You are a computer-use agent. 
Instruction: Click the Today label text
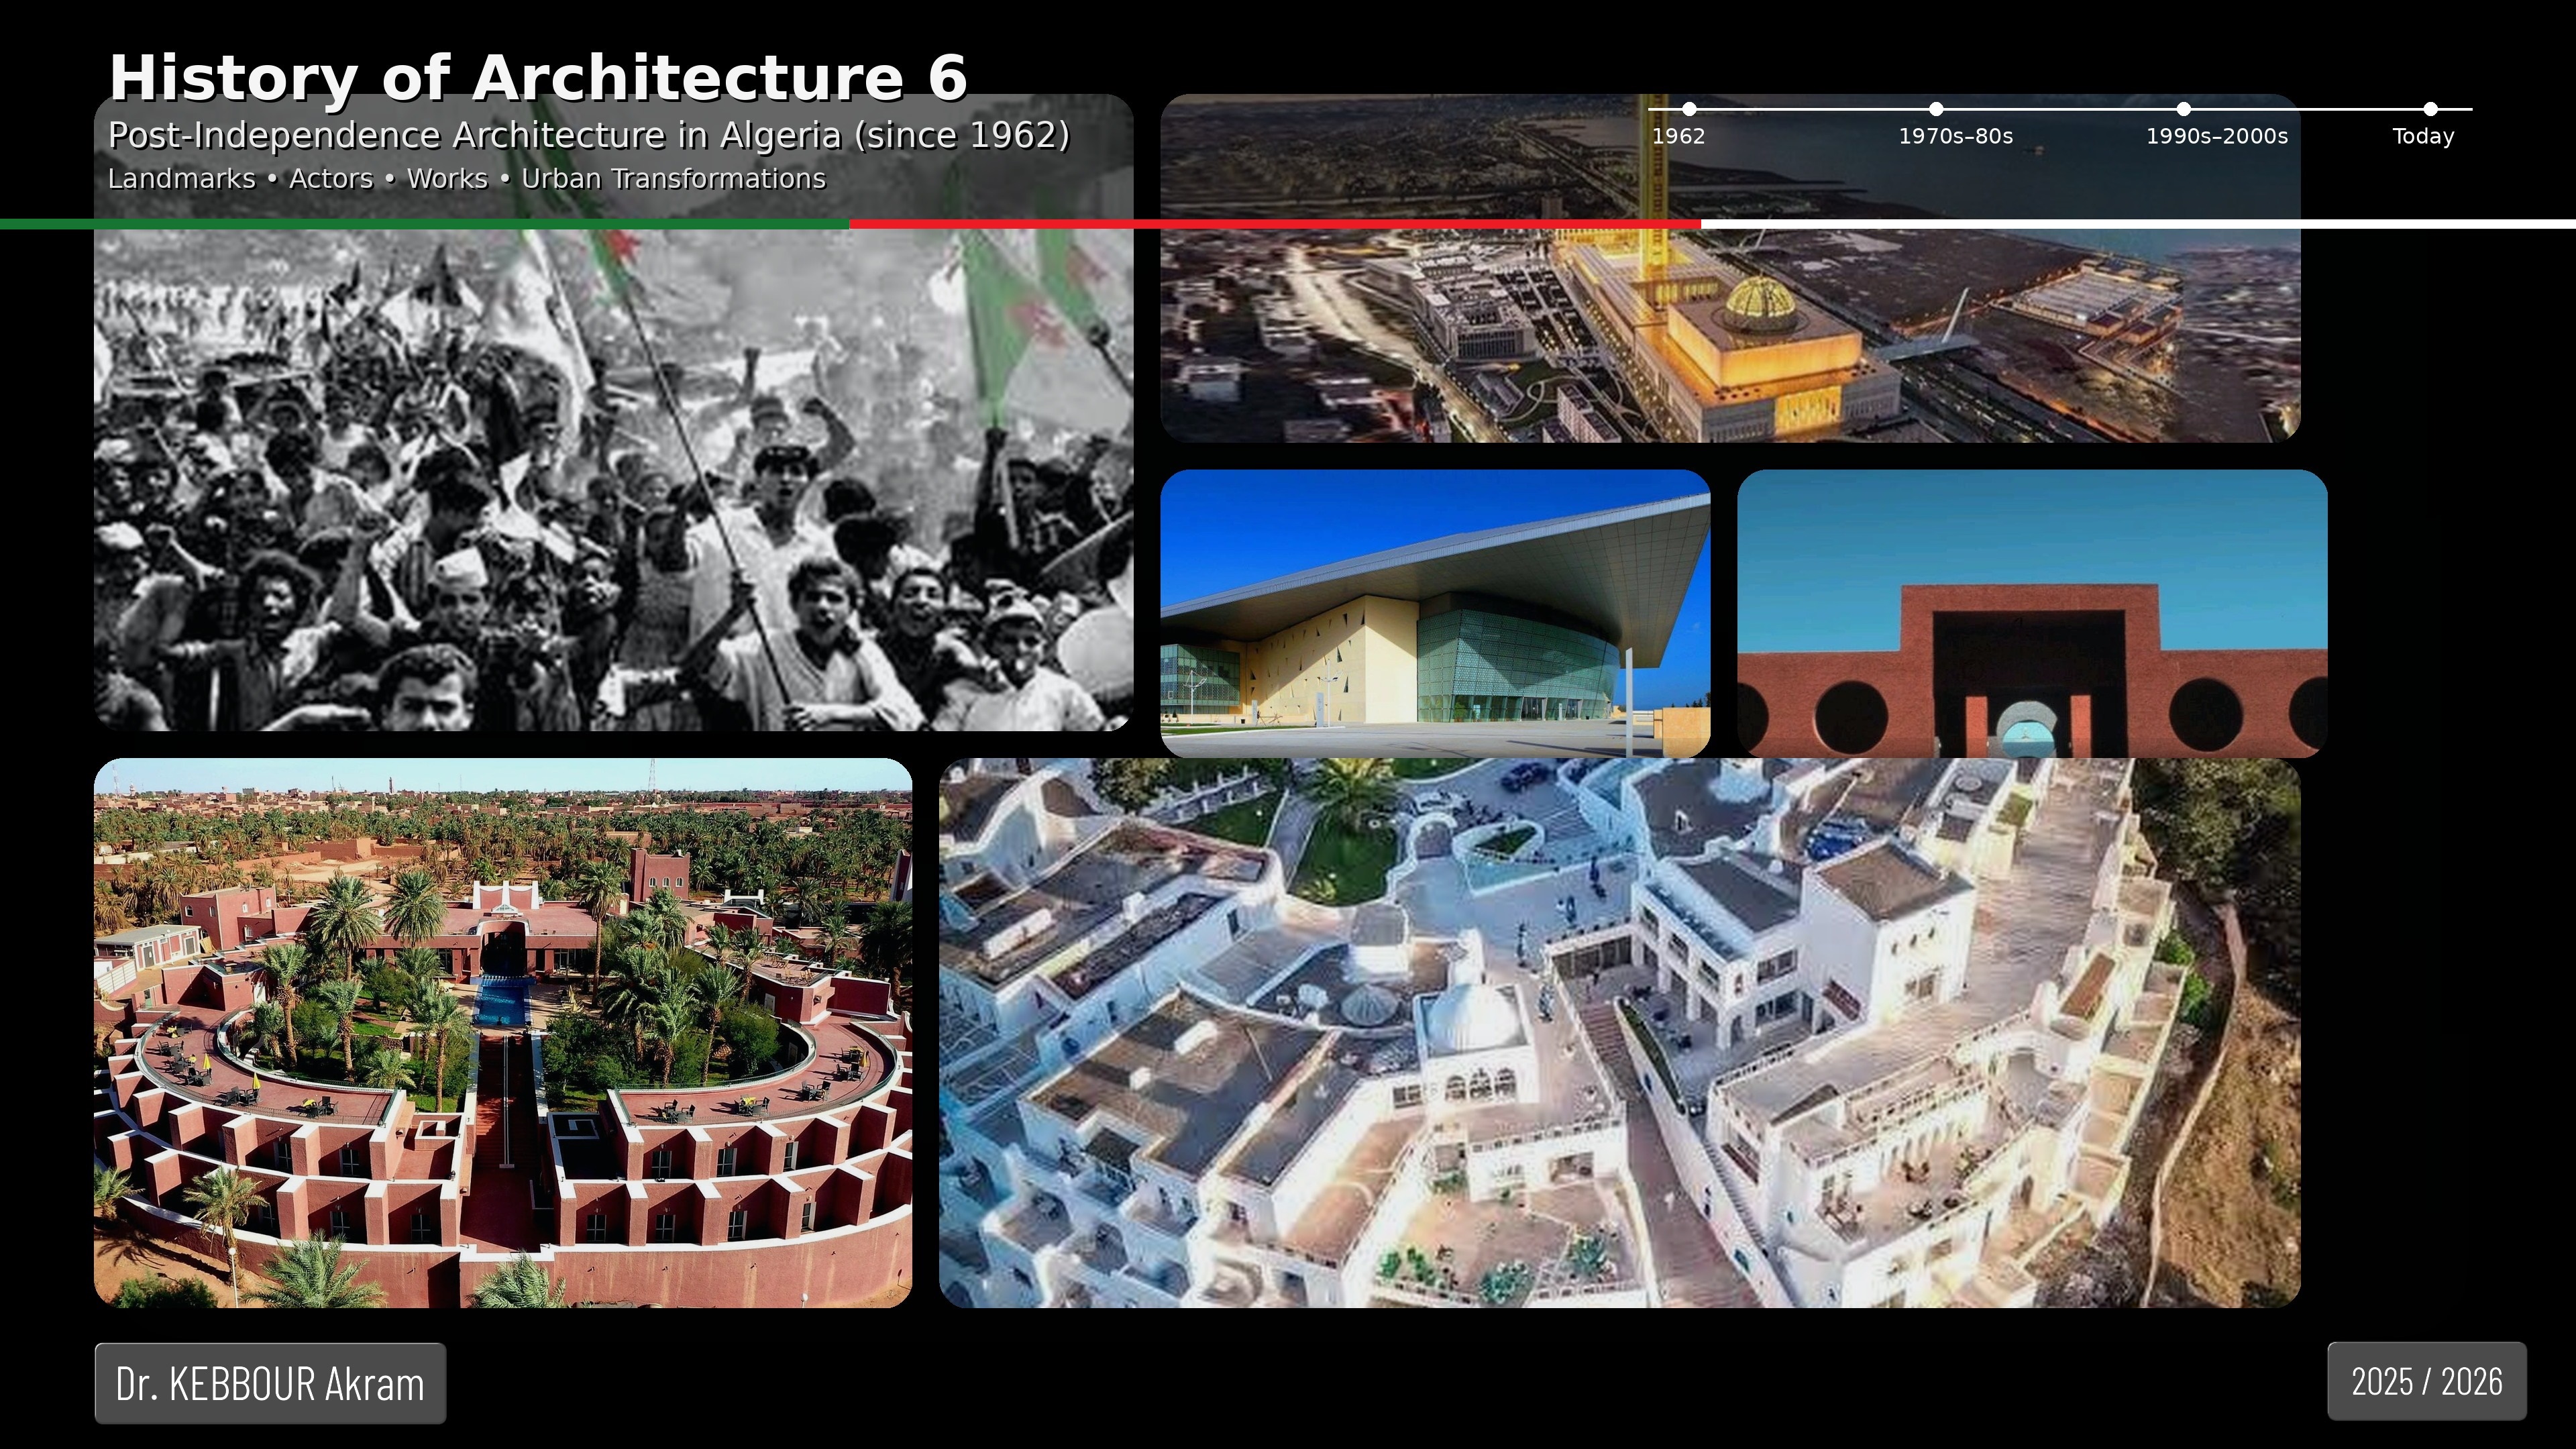coord(2422,137)
